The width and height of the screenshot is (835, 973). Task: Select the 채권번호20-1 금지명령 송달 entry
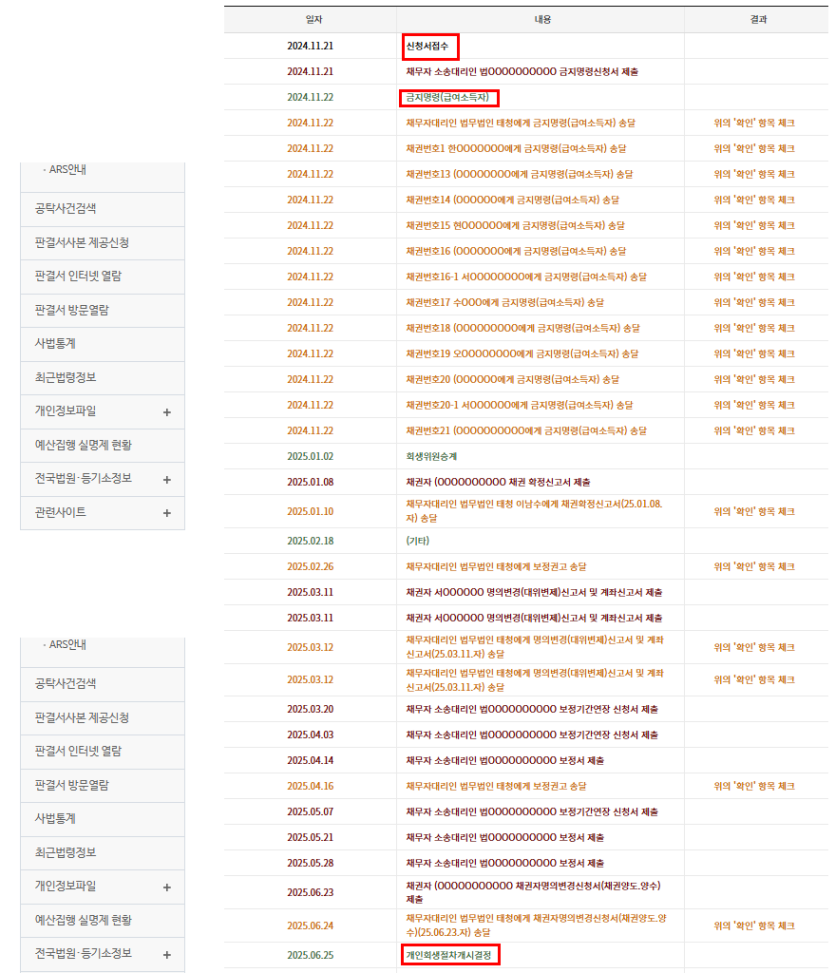(519, 405)
